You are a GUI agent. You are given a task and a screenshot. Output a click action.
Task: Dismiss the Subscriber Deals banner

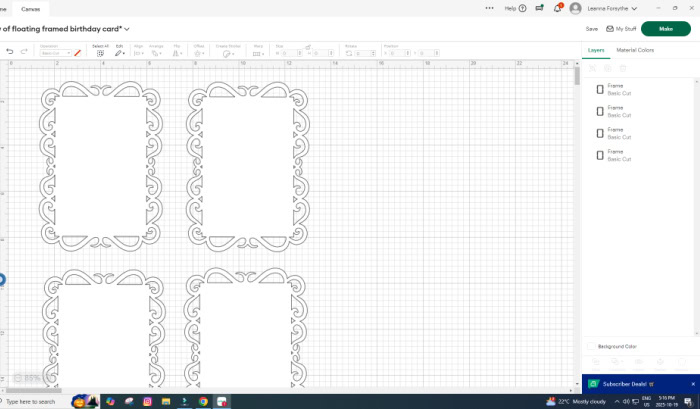(693, 384)
